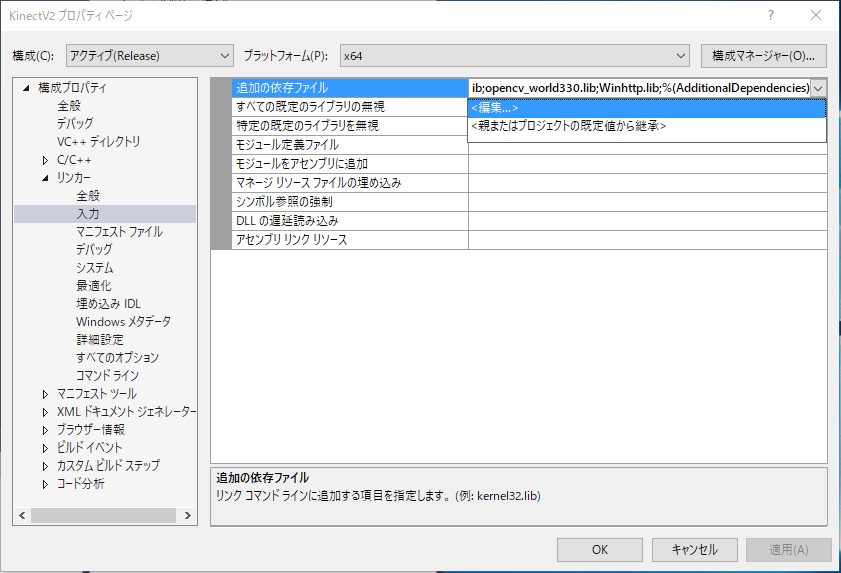Expand the マニフェスト ツール node

coord(45,394)
